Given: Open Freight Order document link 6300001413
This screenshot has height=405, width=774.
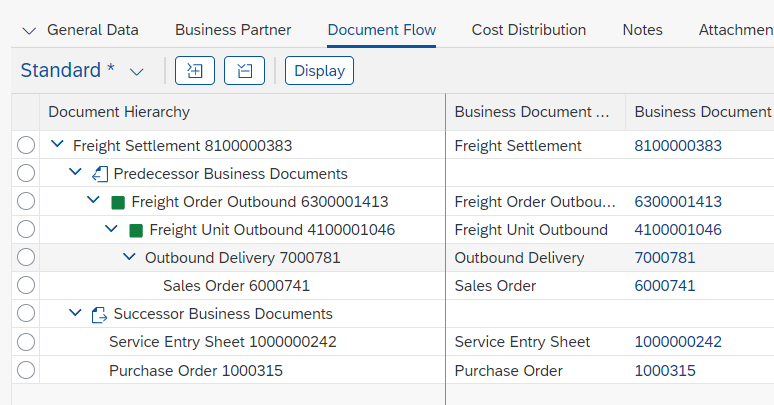Looking at the screenshot, I should (677, 202).
